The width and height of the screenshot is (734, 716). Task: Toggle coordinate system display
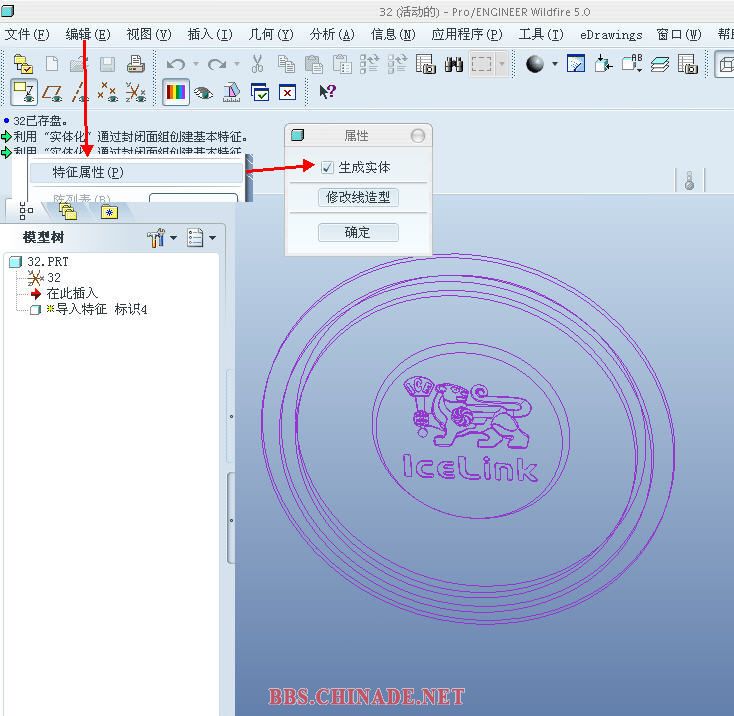tap(136, 92)
